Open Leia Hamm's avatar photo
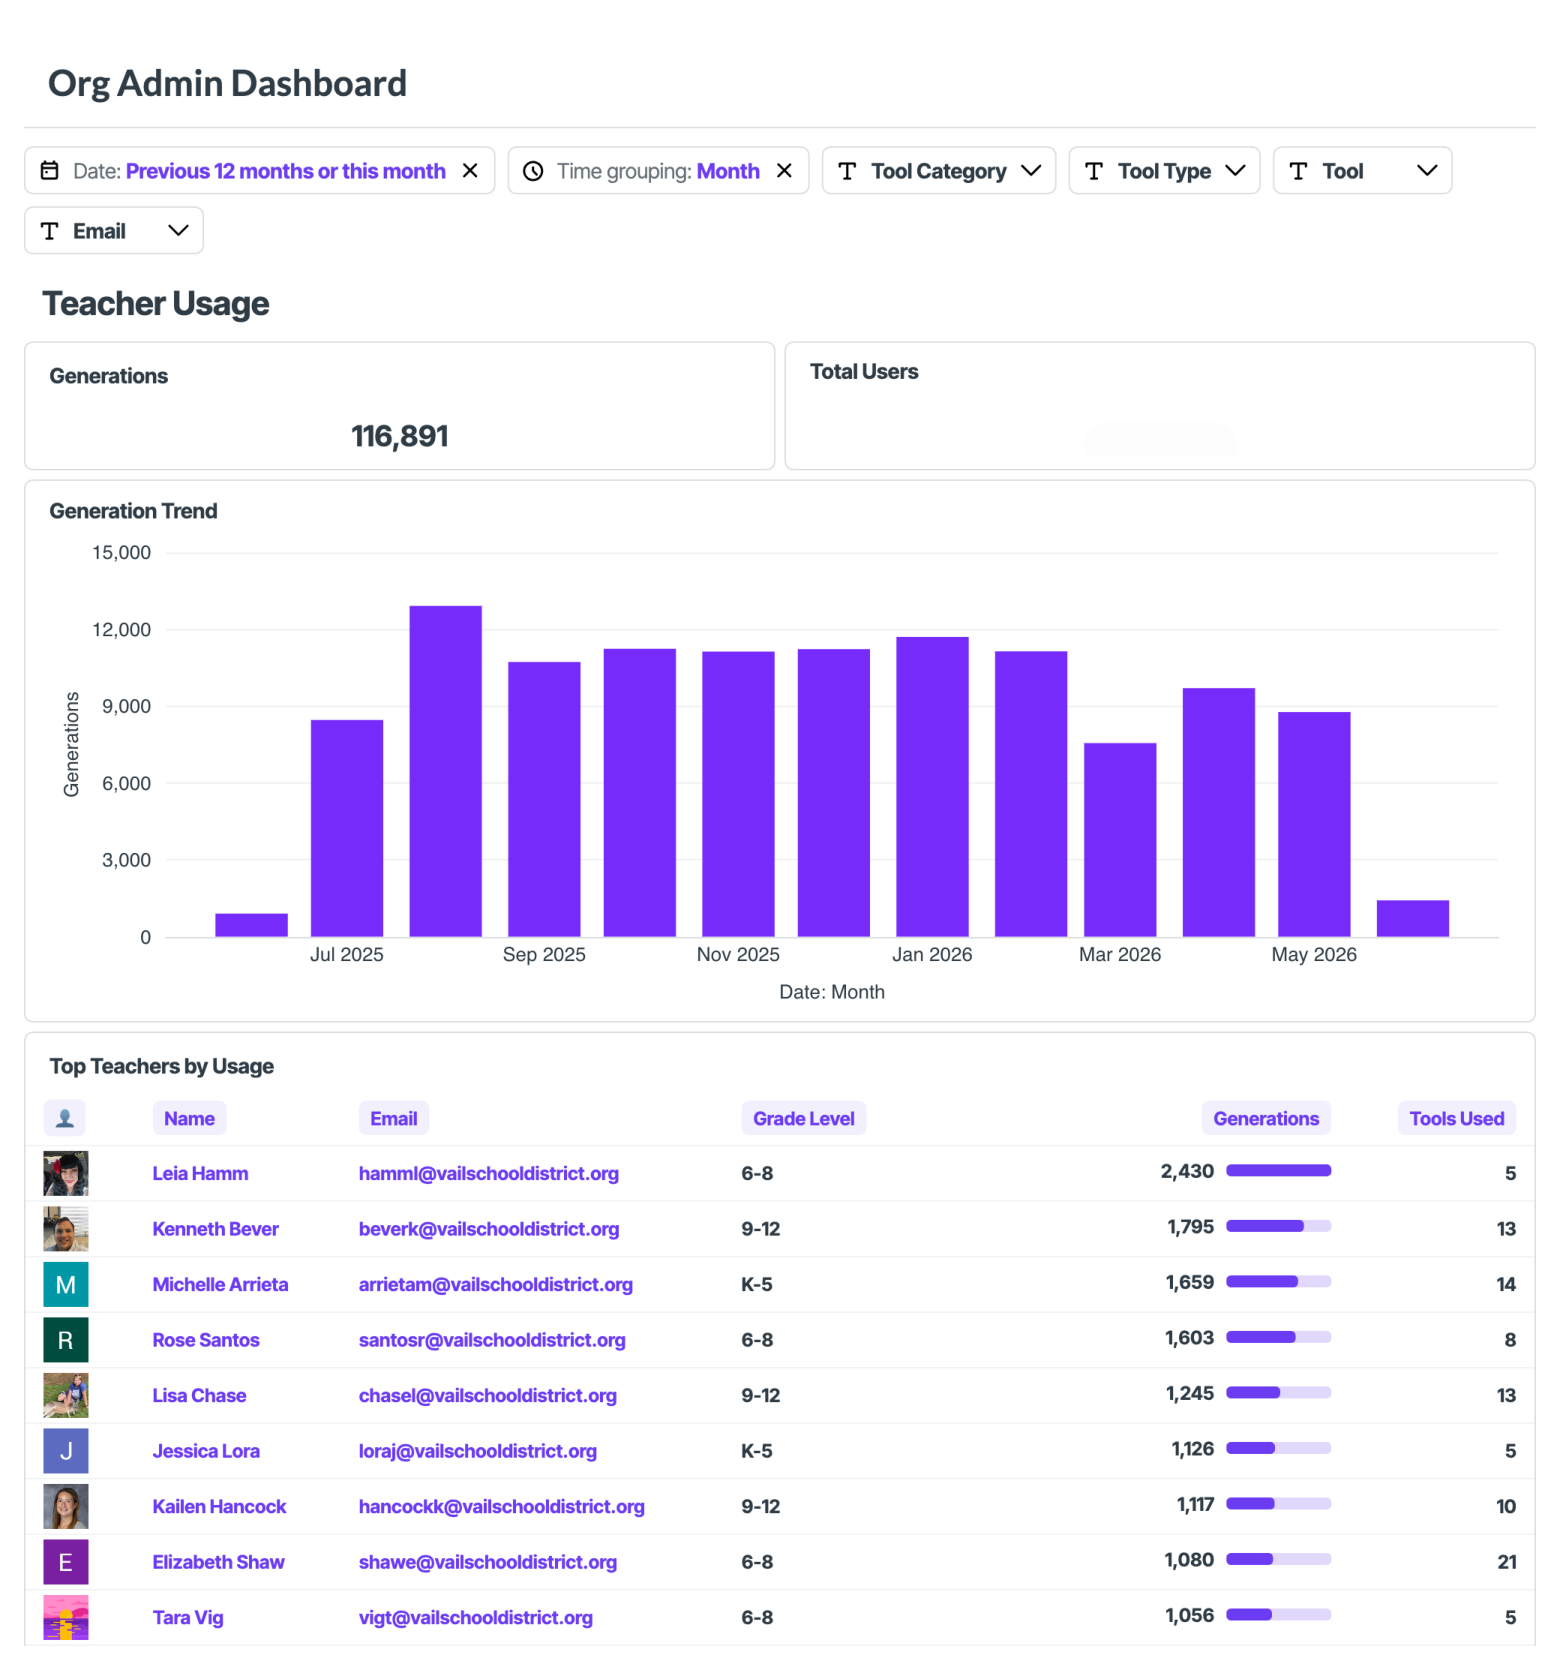 pos(66,1173)
